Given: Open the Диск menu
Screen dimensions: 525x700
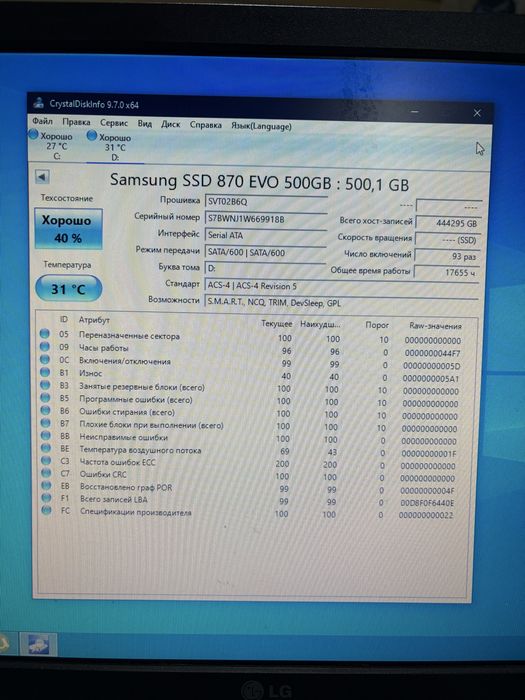Looking at the screenshot, I should pos(171,124).
